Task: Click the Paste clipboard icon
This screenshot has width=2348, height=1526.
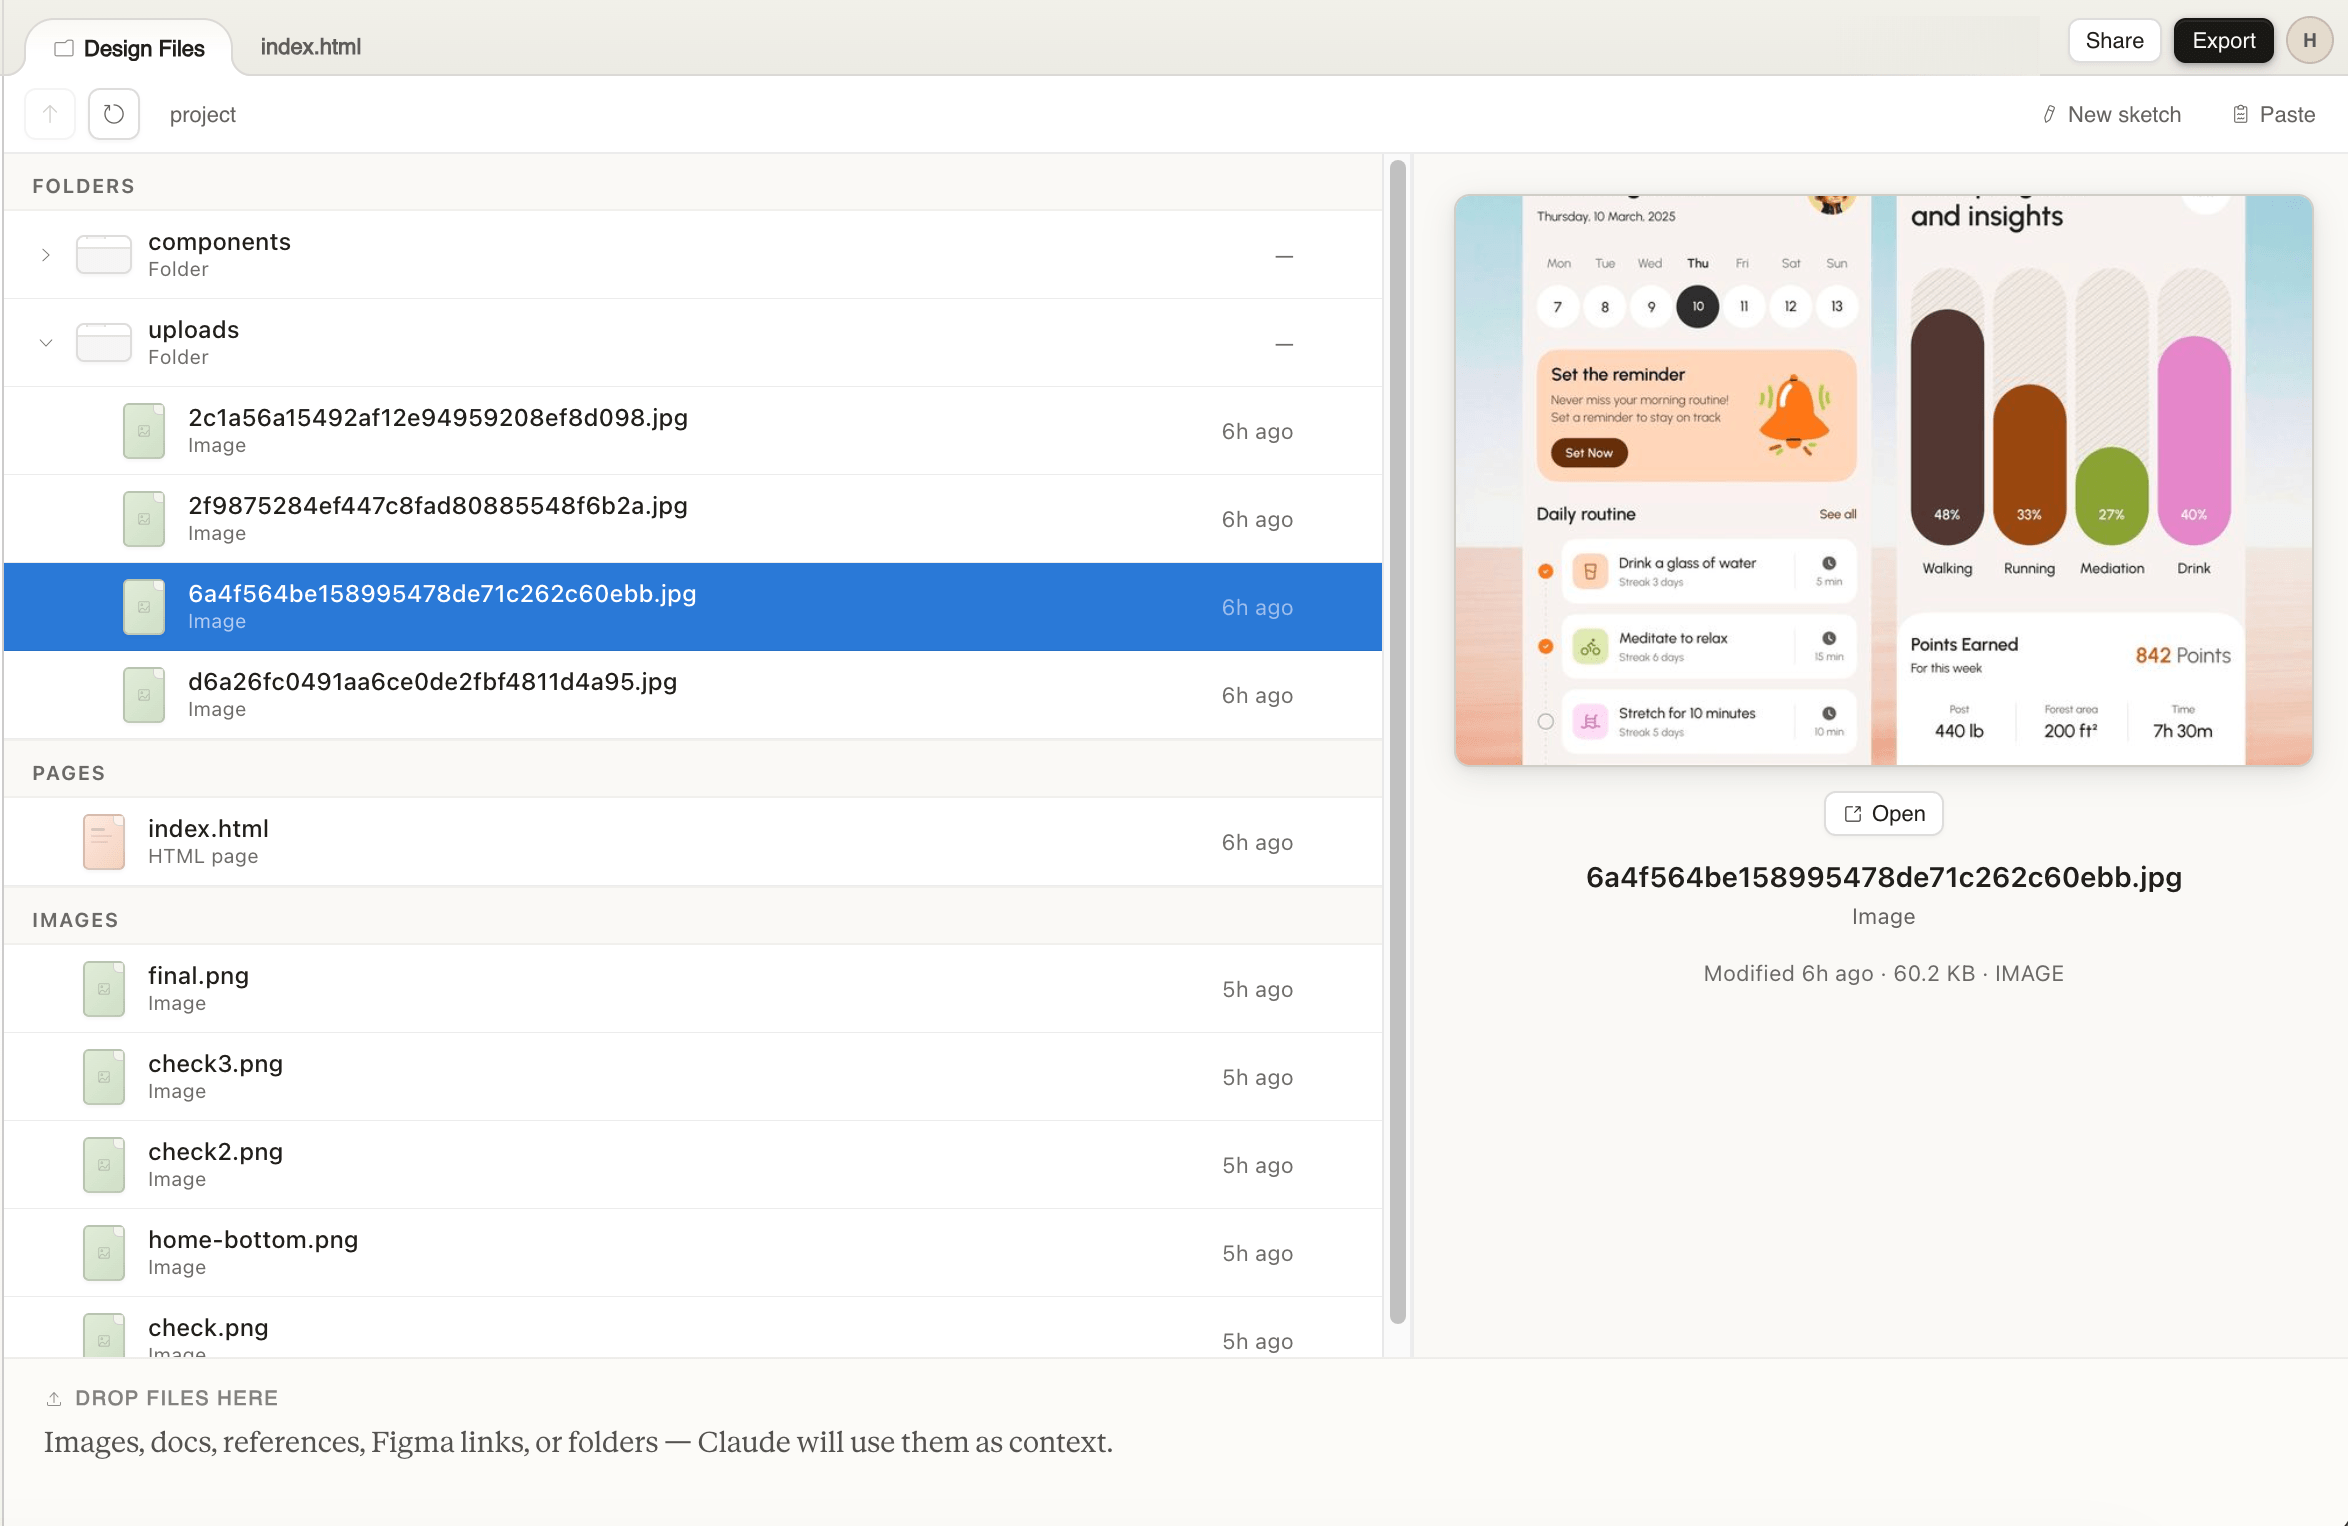Action: (2240, 114)
